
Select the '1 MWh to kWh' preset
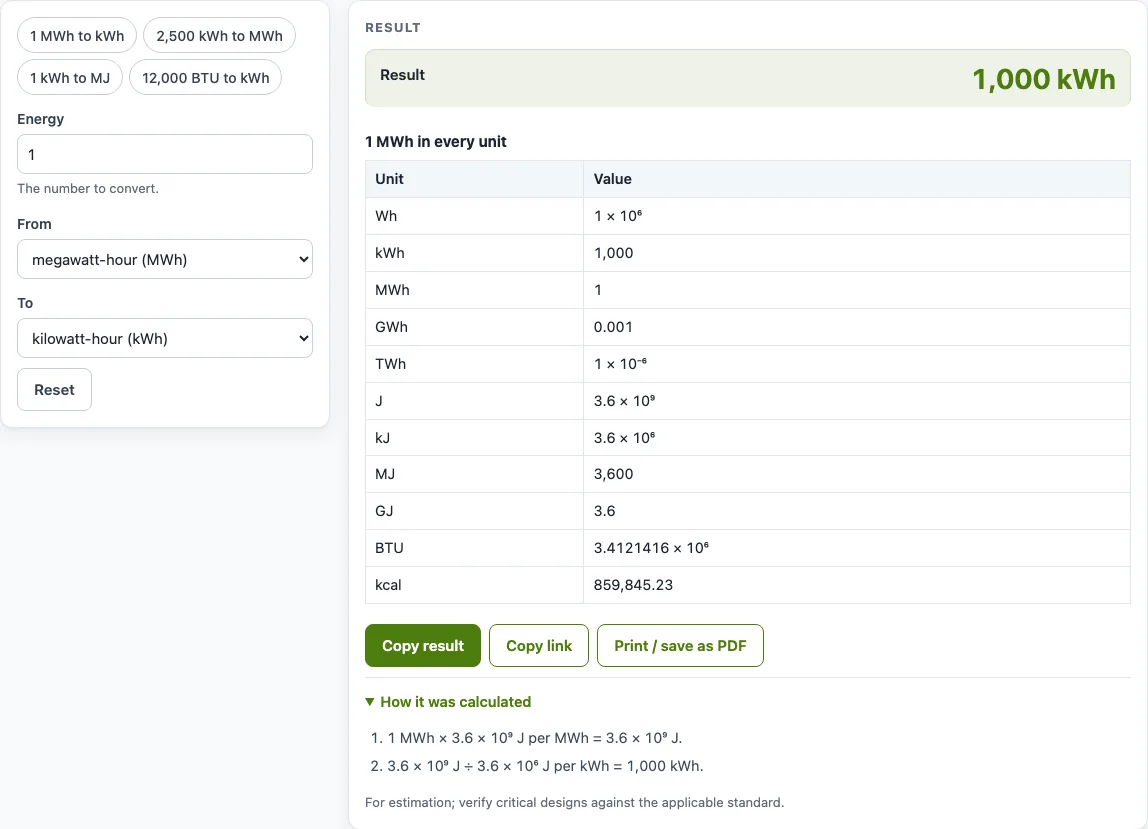click(x=77, y=36)
